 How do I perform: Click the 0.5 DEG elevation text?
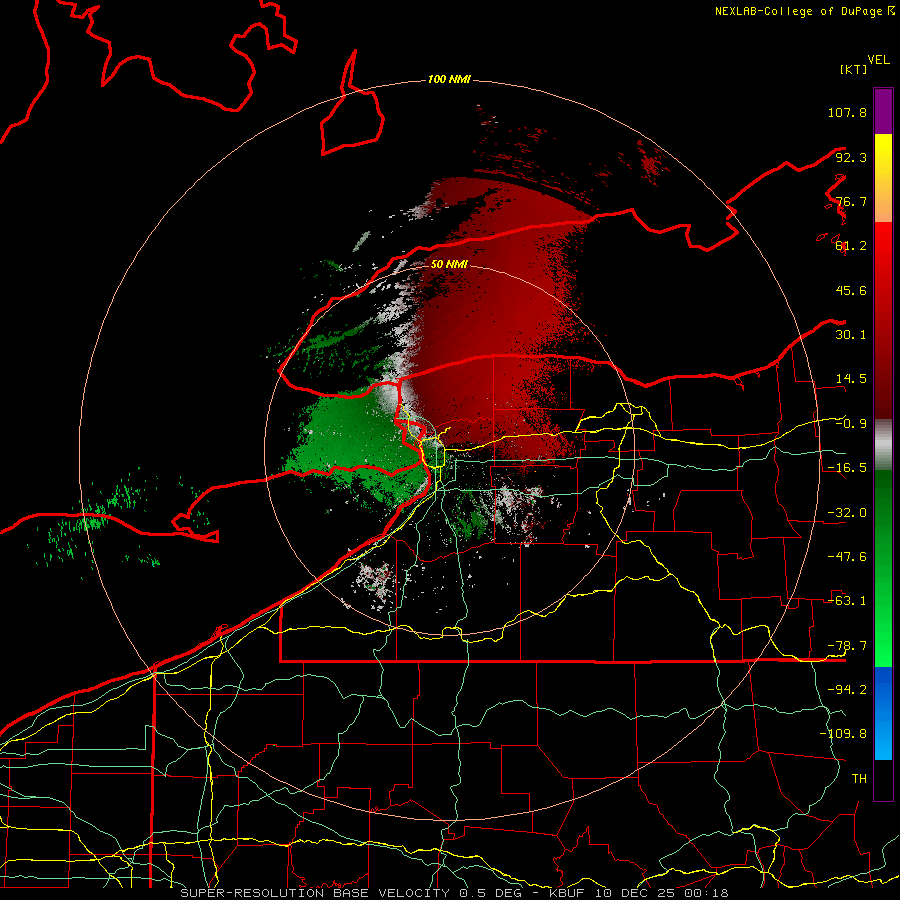pos(491,893)
